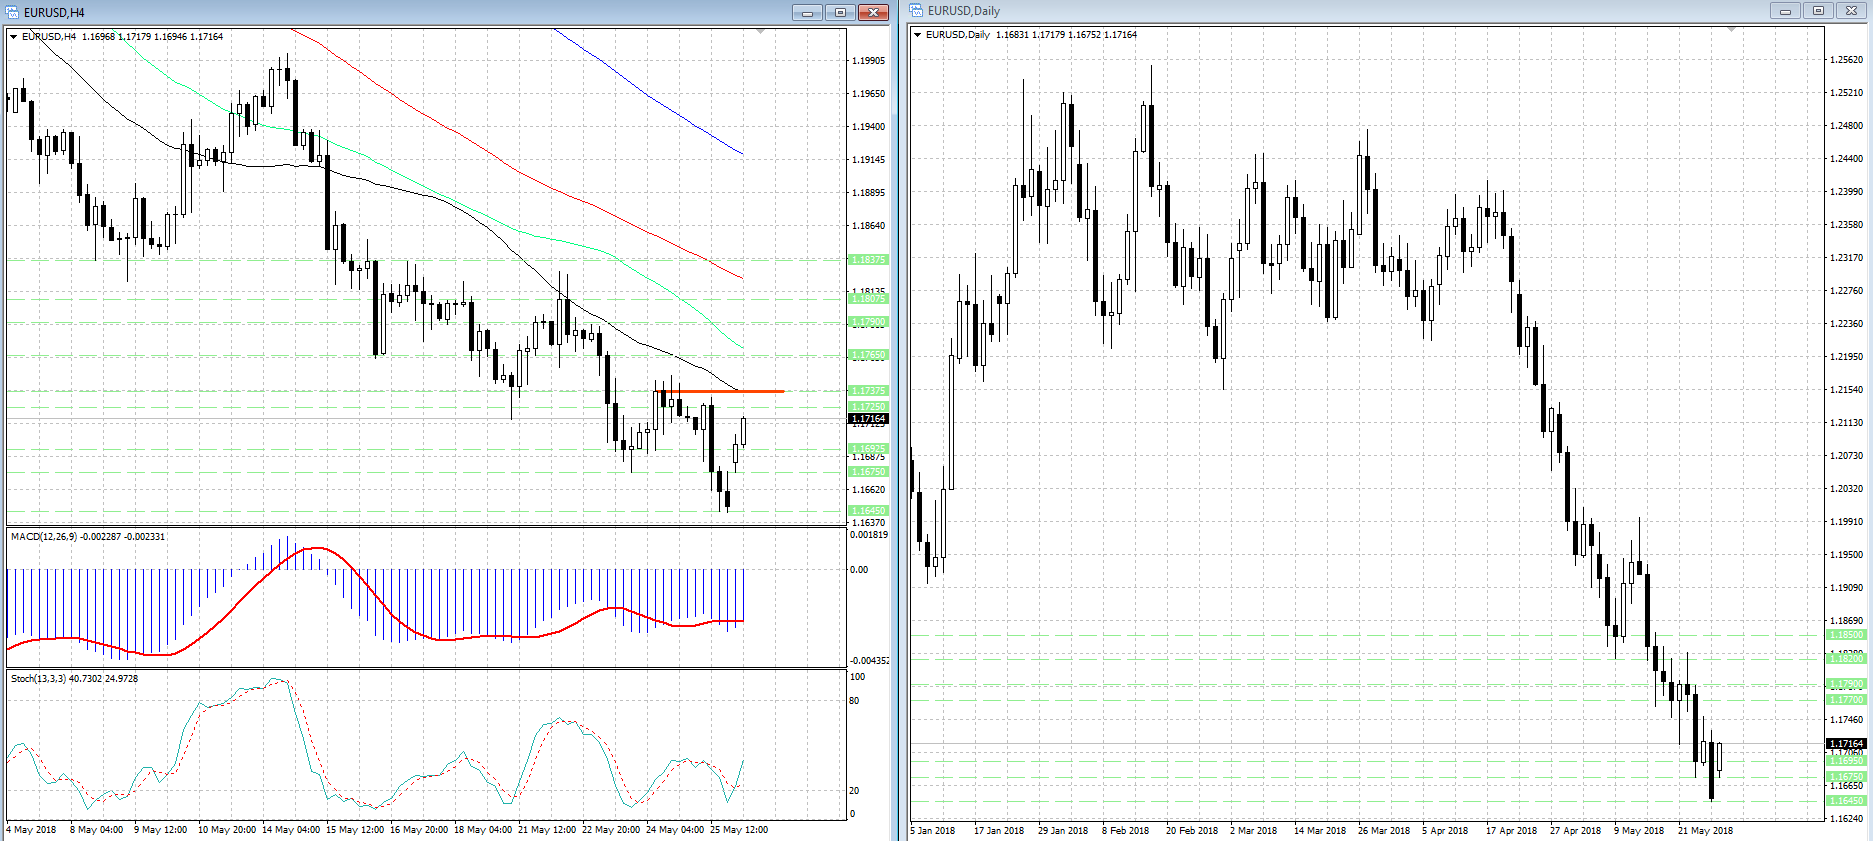Select the orange horizontal line on H4 chart
The width and height of the screenshot is (1873, 841).
[x=720, y=391]
